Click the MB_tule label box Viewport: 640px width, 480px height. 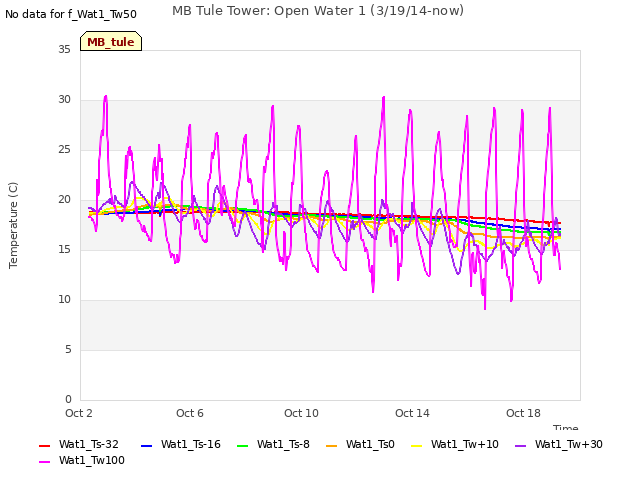111,41
